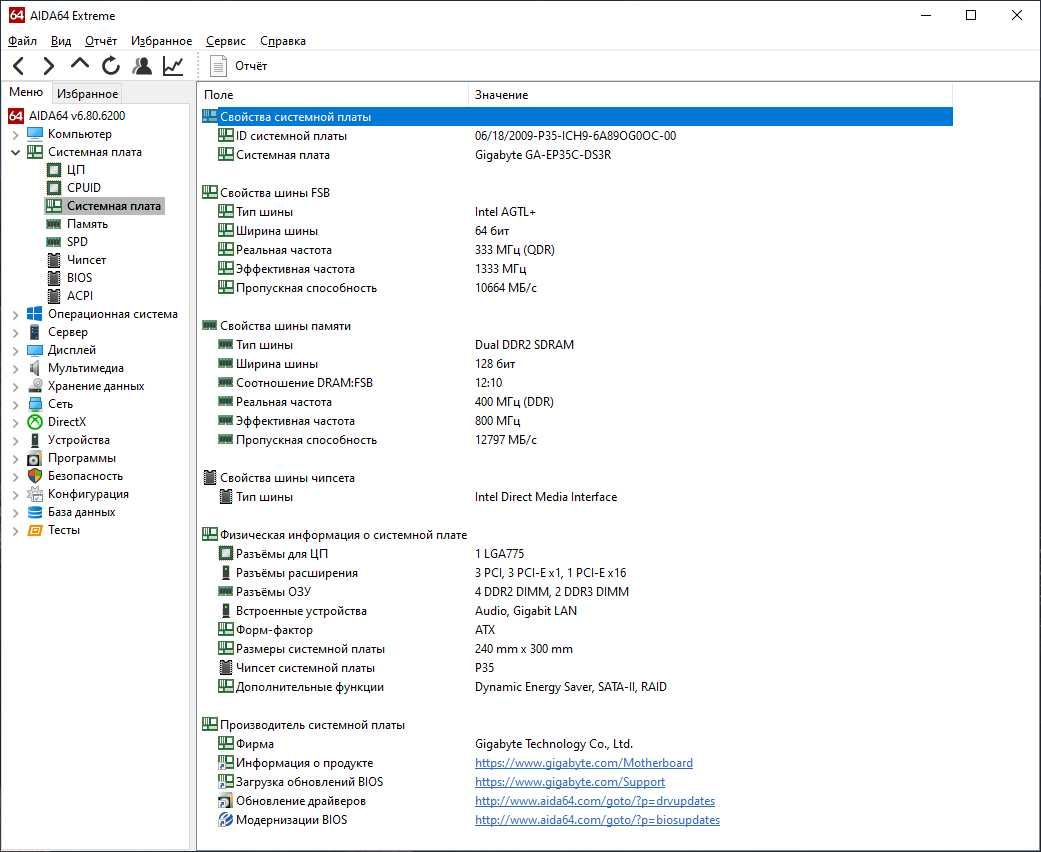Switch to the Избранное side tab
This screenshot has width=1041, height=852.
(x=88, y=94)
